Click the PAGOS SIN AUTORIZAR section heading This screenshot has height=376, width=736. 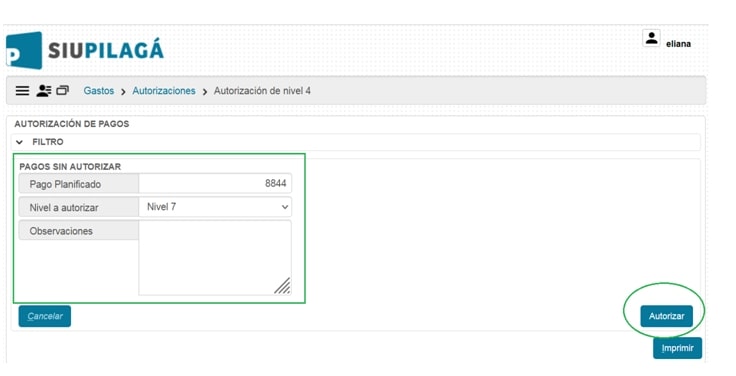click(70, 167)
